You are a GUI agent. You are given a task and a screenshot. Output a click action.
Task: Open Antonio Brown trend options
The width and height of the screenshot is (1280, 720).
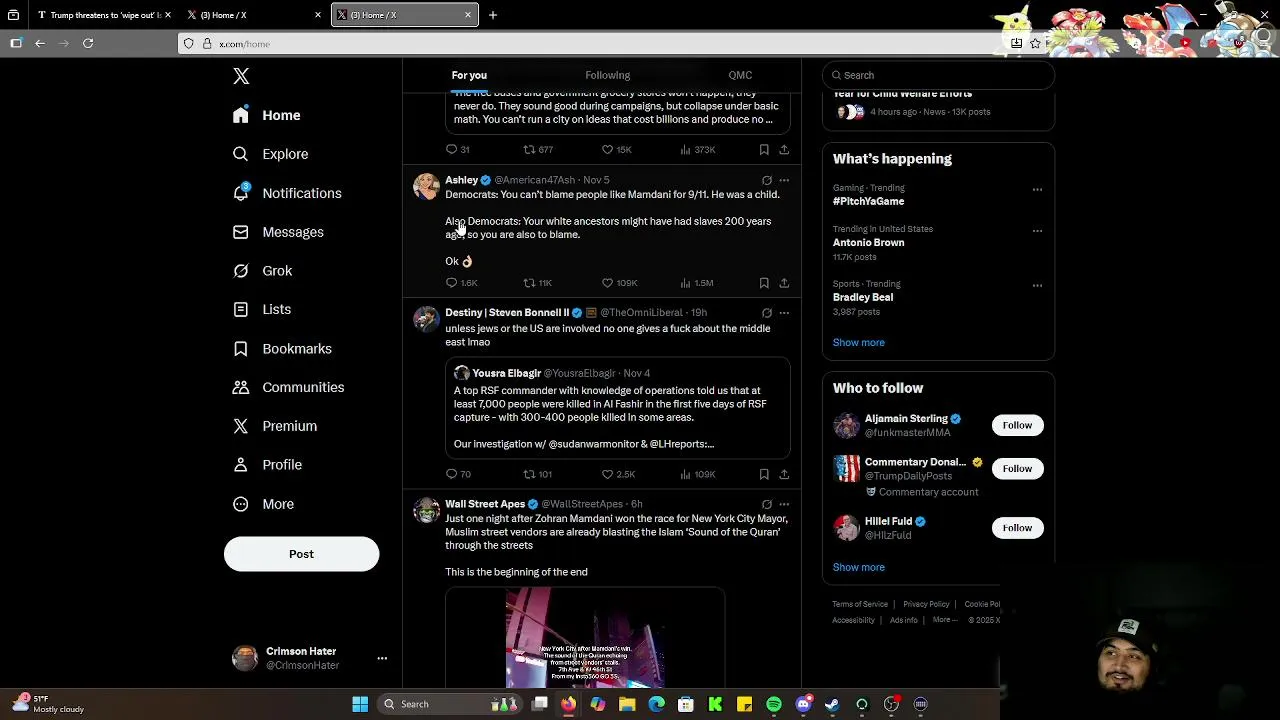1037,230
